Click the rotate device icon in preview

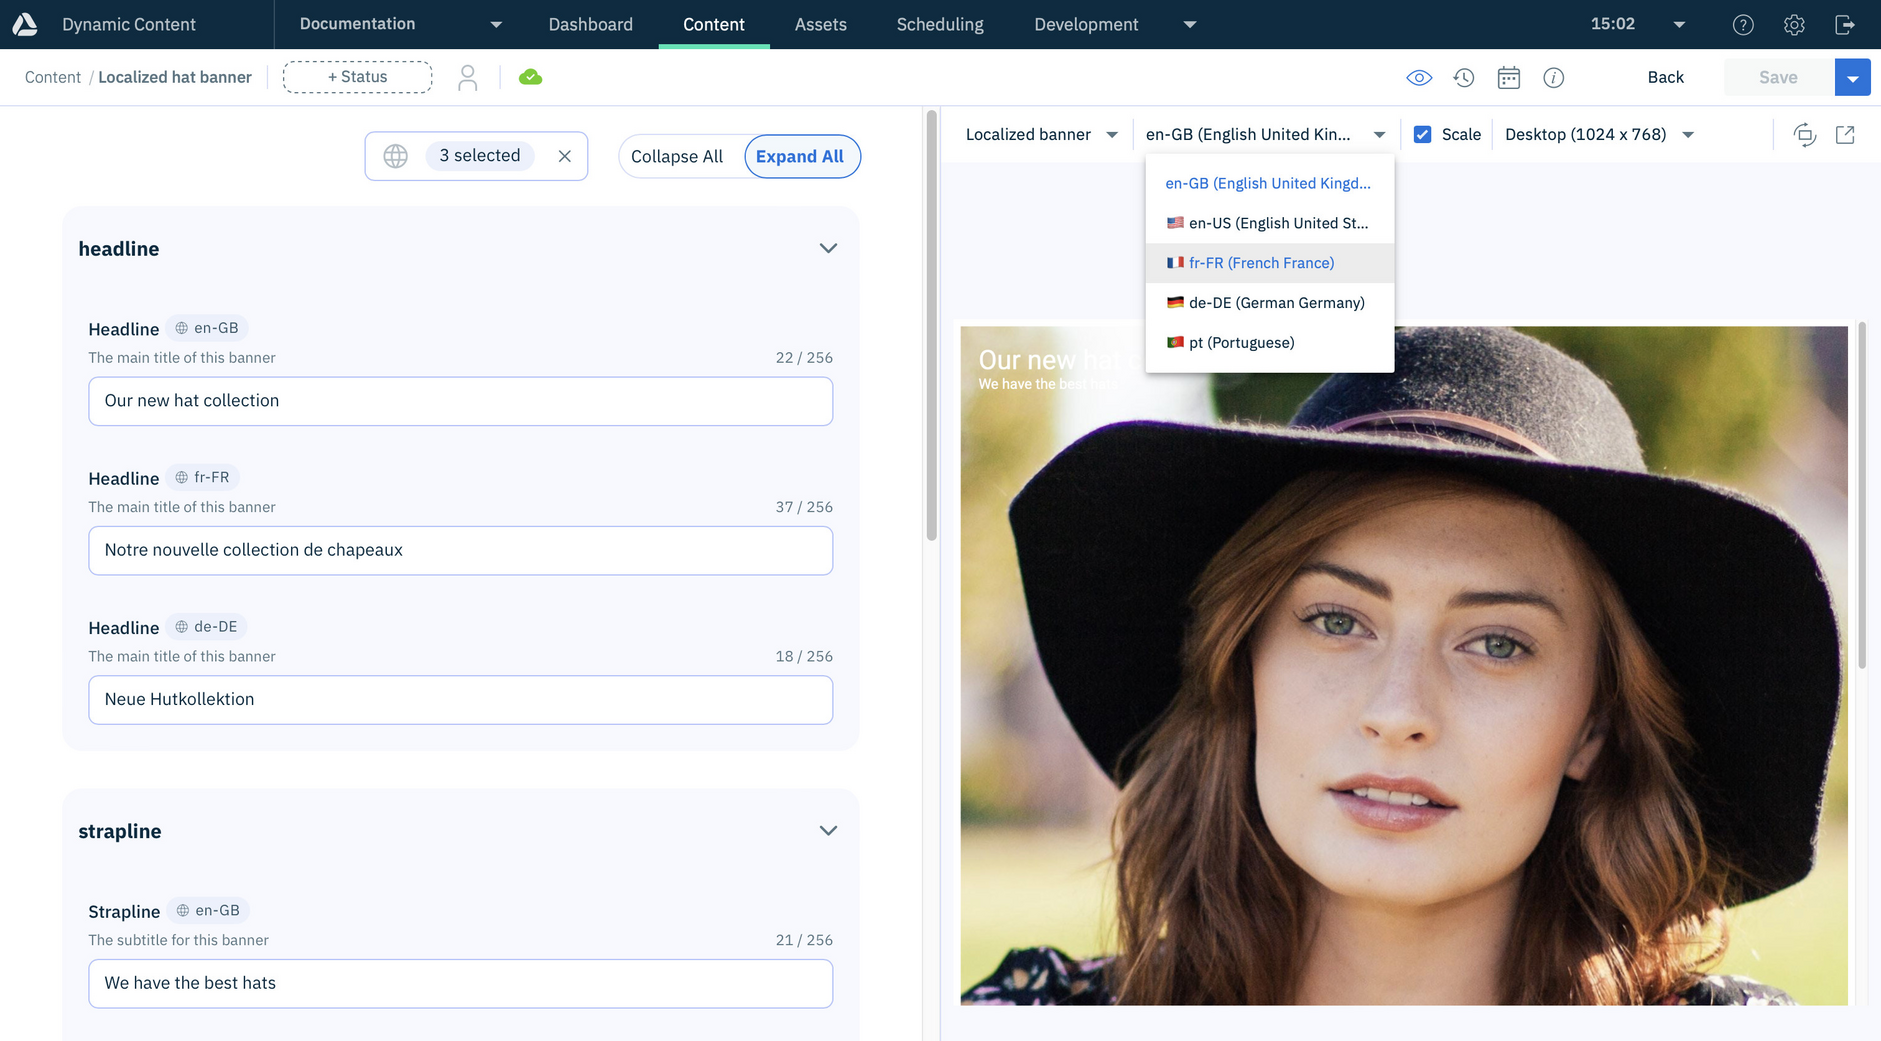point(1805,135)
